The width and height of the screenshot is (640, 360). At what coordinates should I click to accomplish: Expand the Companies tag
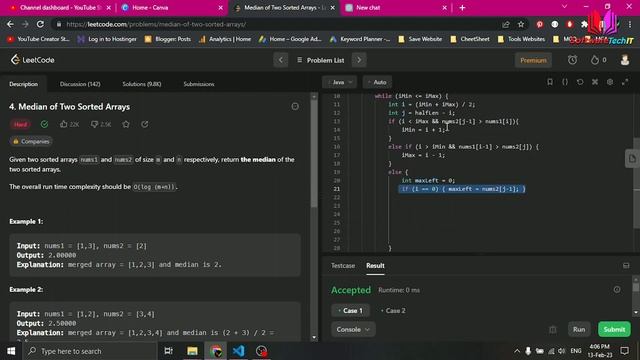point(31,141)
